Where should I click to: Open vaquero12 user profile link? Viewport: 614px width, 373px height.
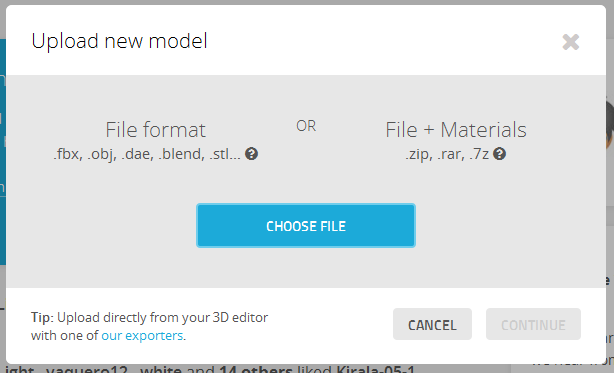click(x=87, y=369)
